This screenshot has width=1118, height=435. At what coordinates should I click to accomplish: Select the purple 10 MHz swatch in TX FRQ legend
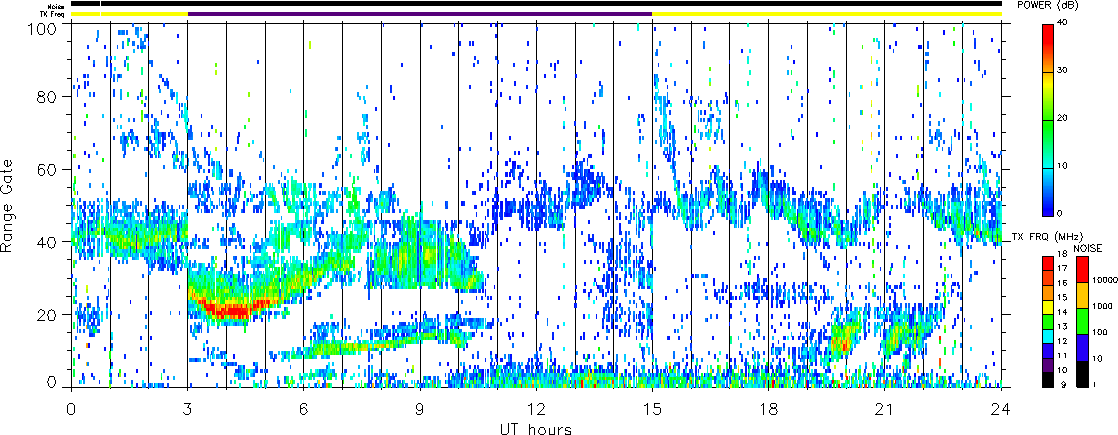pyautogui.click(x=1048, y=365)
